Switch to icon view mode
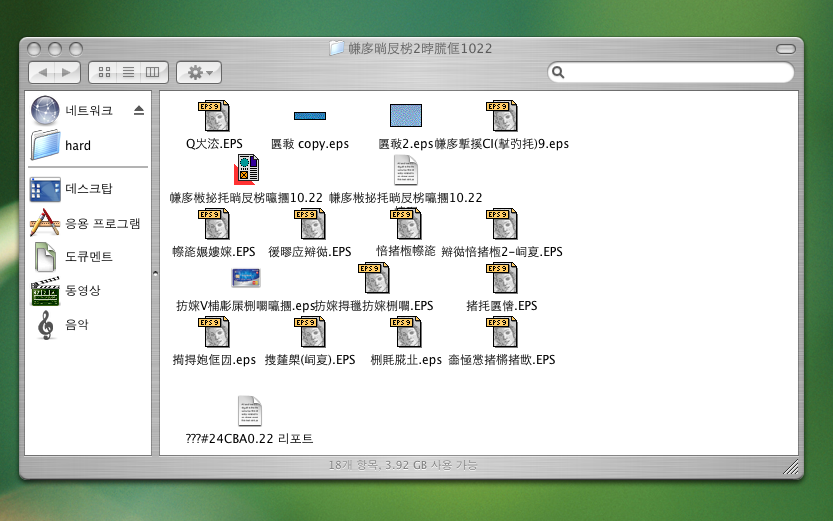Screen dimensions: 833x521 [x=103, y=72]
